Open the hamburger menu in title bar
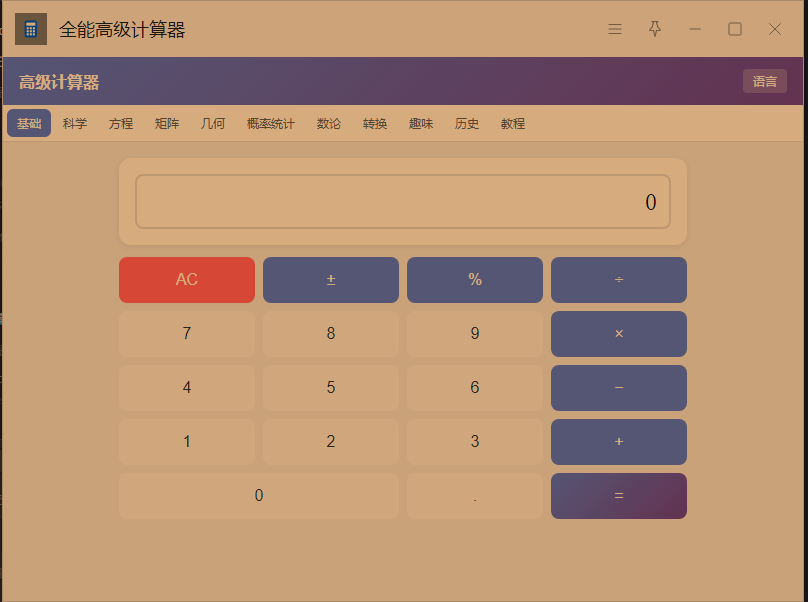Image resolution: width=808 pixels, height=602 pixels. tap(615, 29)
